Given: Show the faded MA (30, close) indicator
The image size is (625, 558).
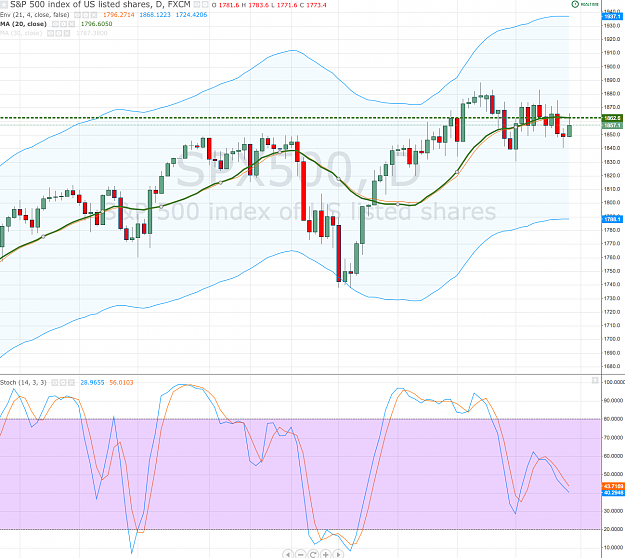Looking at the screenshot, I should pyautogui.click(x=51, y=33).
